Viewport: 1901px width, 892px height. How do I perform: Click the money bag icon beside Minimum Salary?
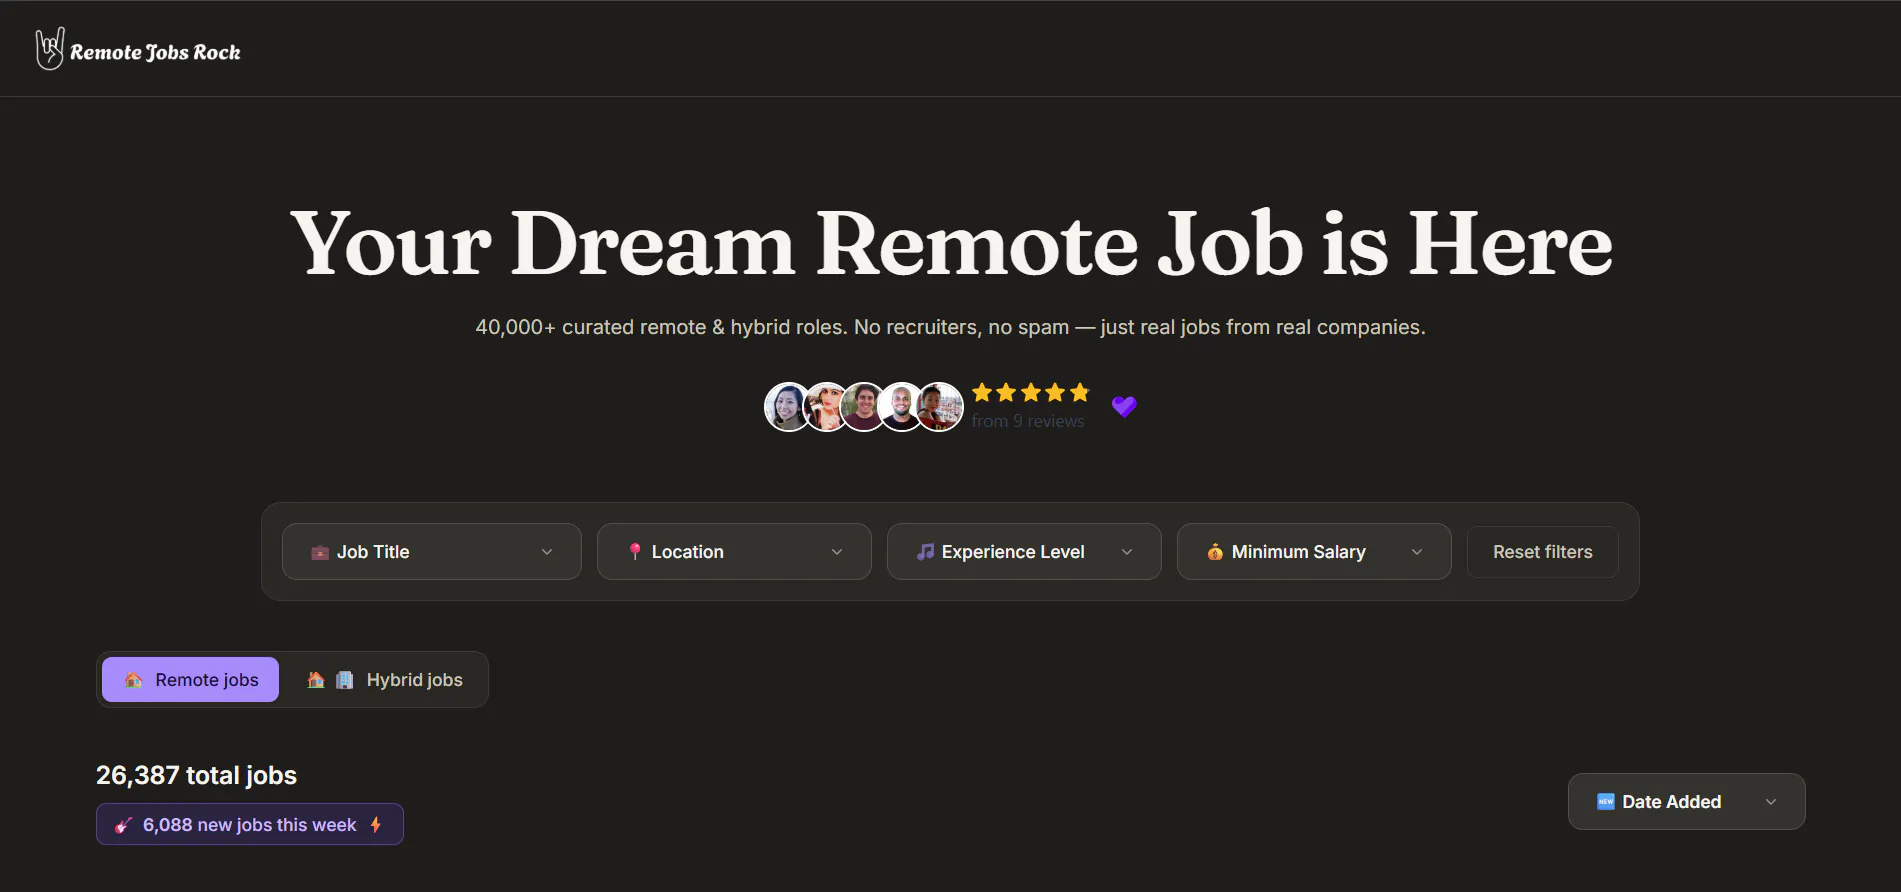(1215, 551)
